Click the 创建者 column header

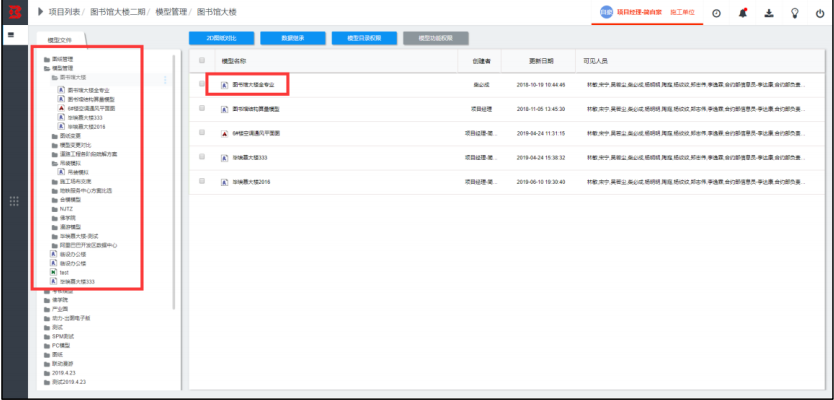tap(481, 61)
